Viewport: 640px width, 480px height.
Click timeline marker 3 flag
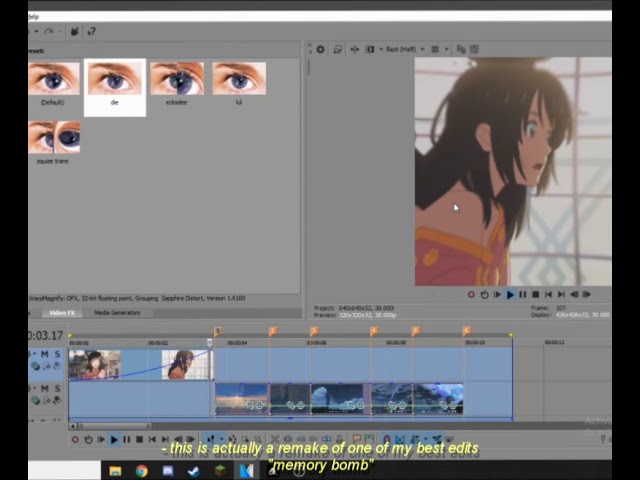tap(314, 331)
